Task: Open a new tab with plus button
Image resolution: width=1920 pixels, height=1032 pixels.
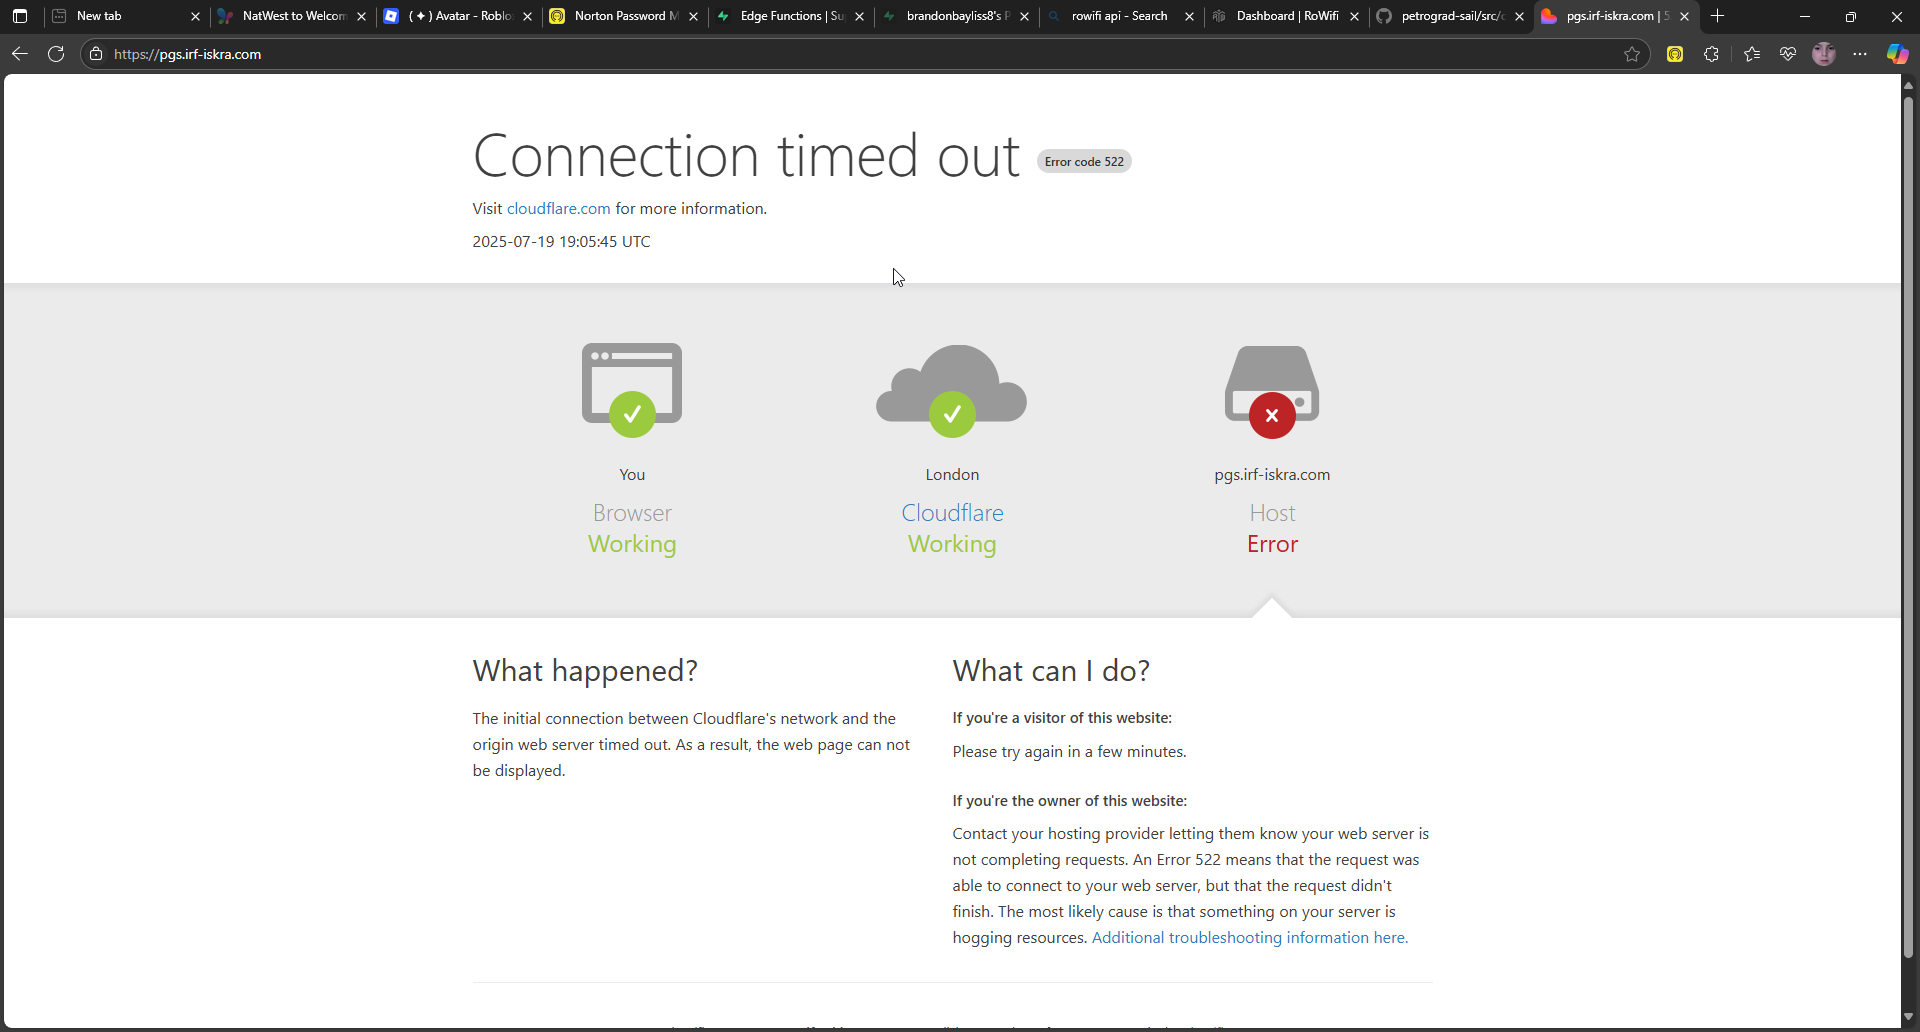Action: point(1718,16)
